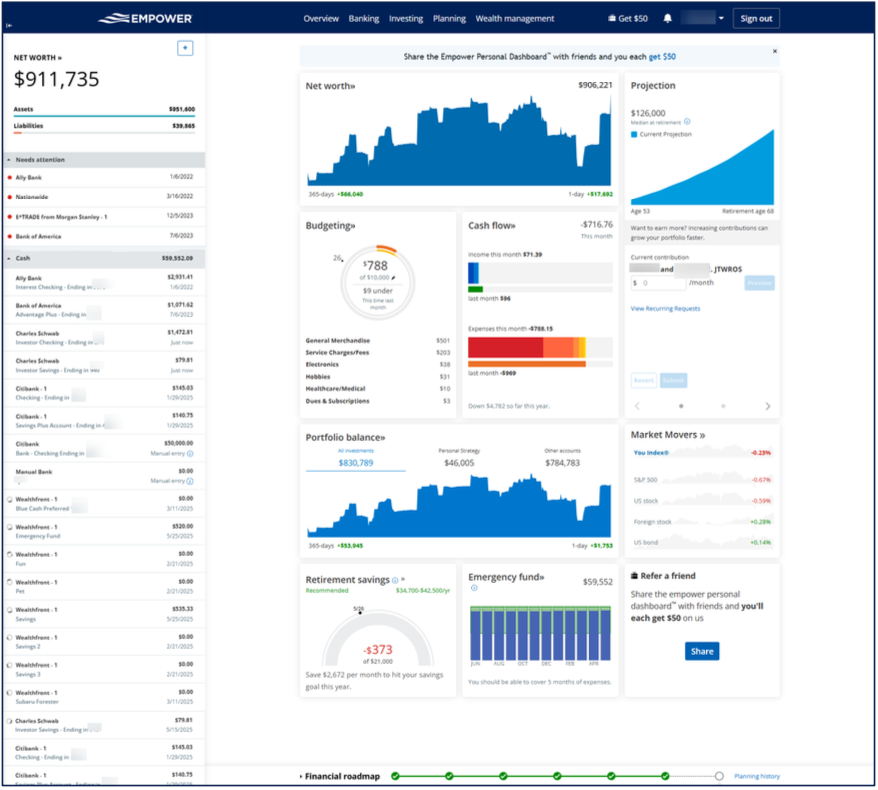Open Wealth management menu
This screenshot has height=790, width=878.
515,18
